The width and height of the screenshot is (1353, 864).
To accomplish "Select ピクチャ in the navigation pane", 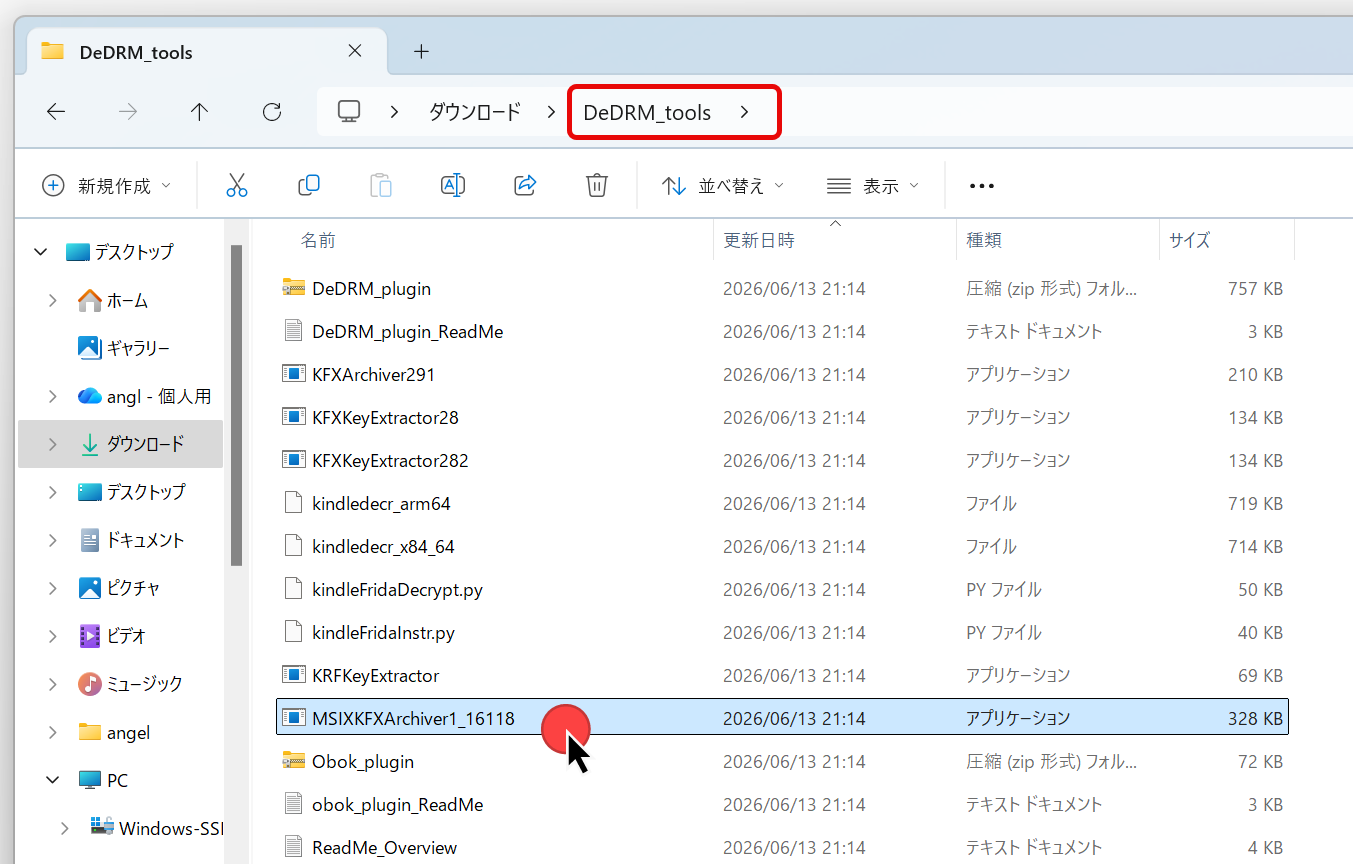I will [134, 588].
